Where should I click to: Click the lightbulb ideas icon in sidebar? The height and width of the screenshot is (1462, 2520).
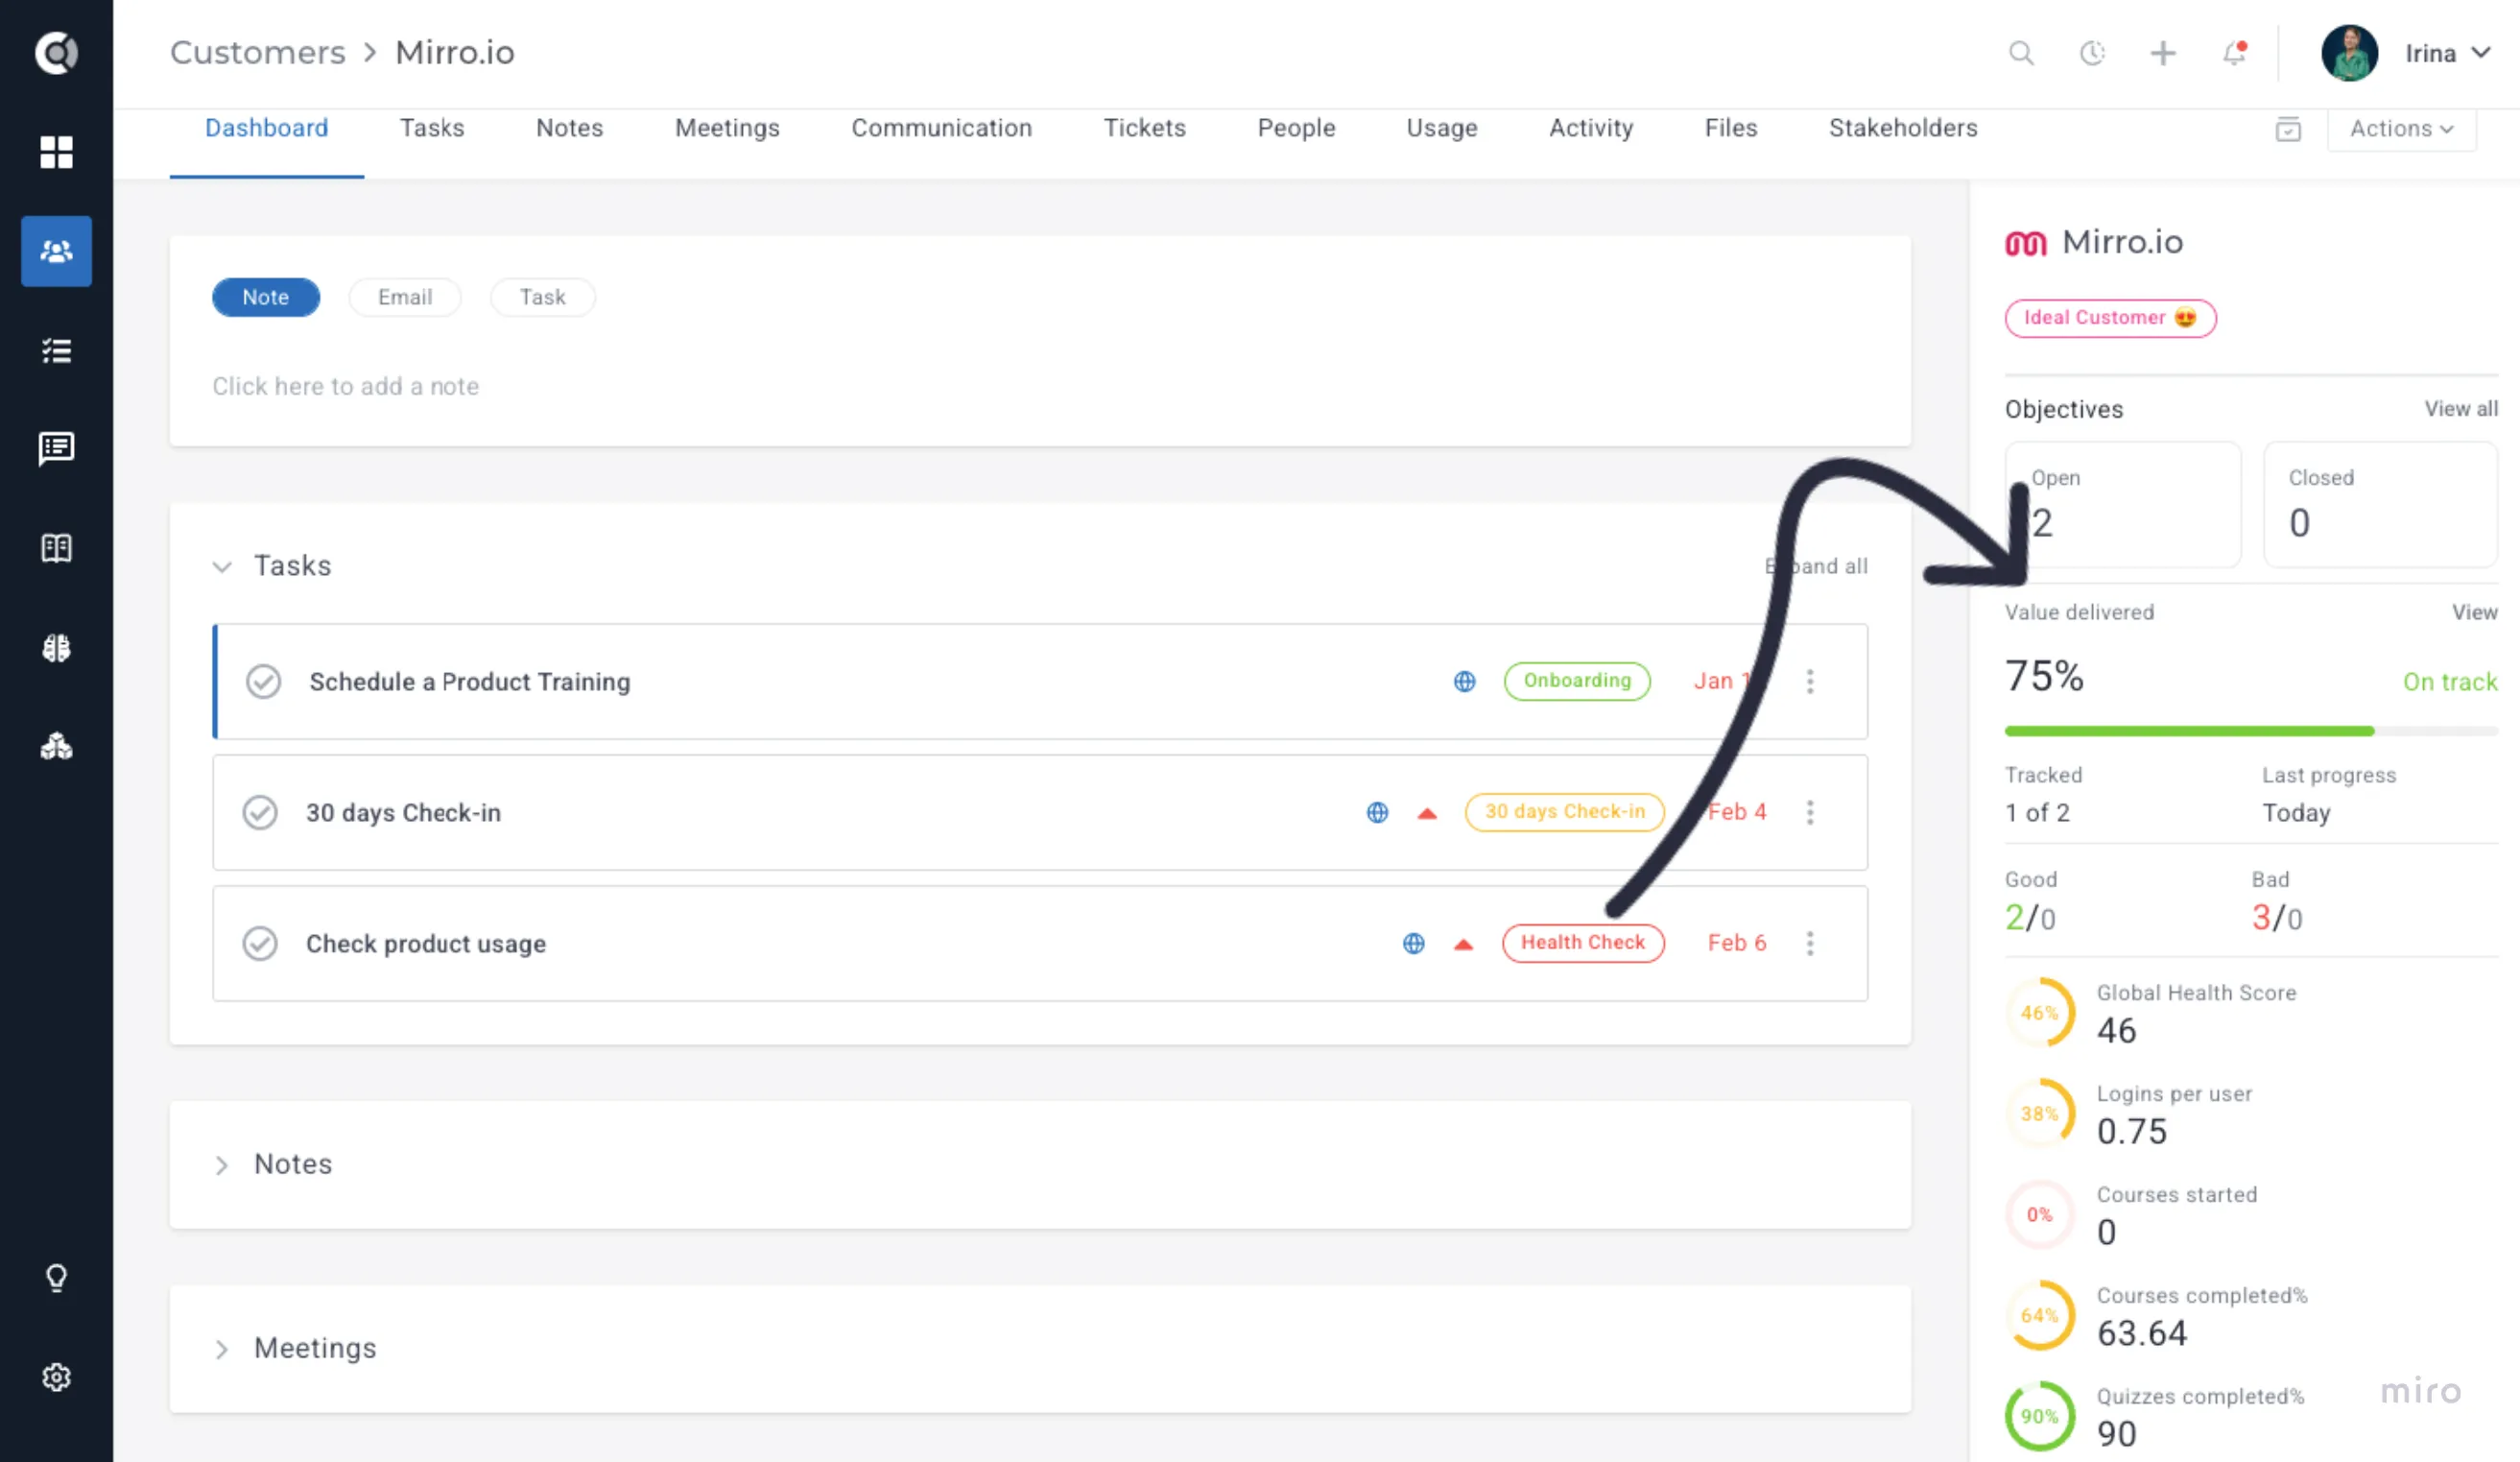click(x=56, y=1278)
